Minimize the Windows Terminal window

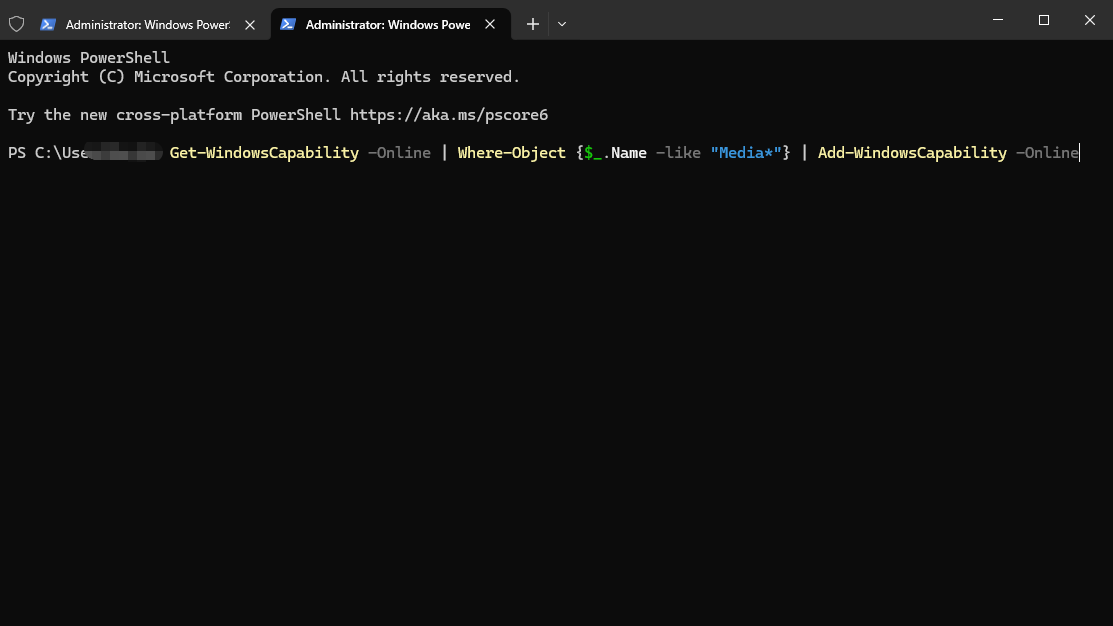click(x=998, y=20)
